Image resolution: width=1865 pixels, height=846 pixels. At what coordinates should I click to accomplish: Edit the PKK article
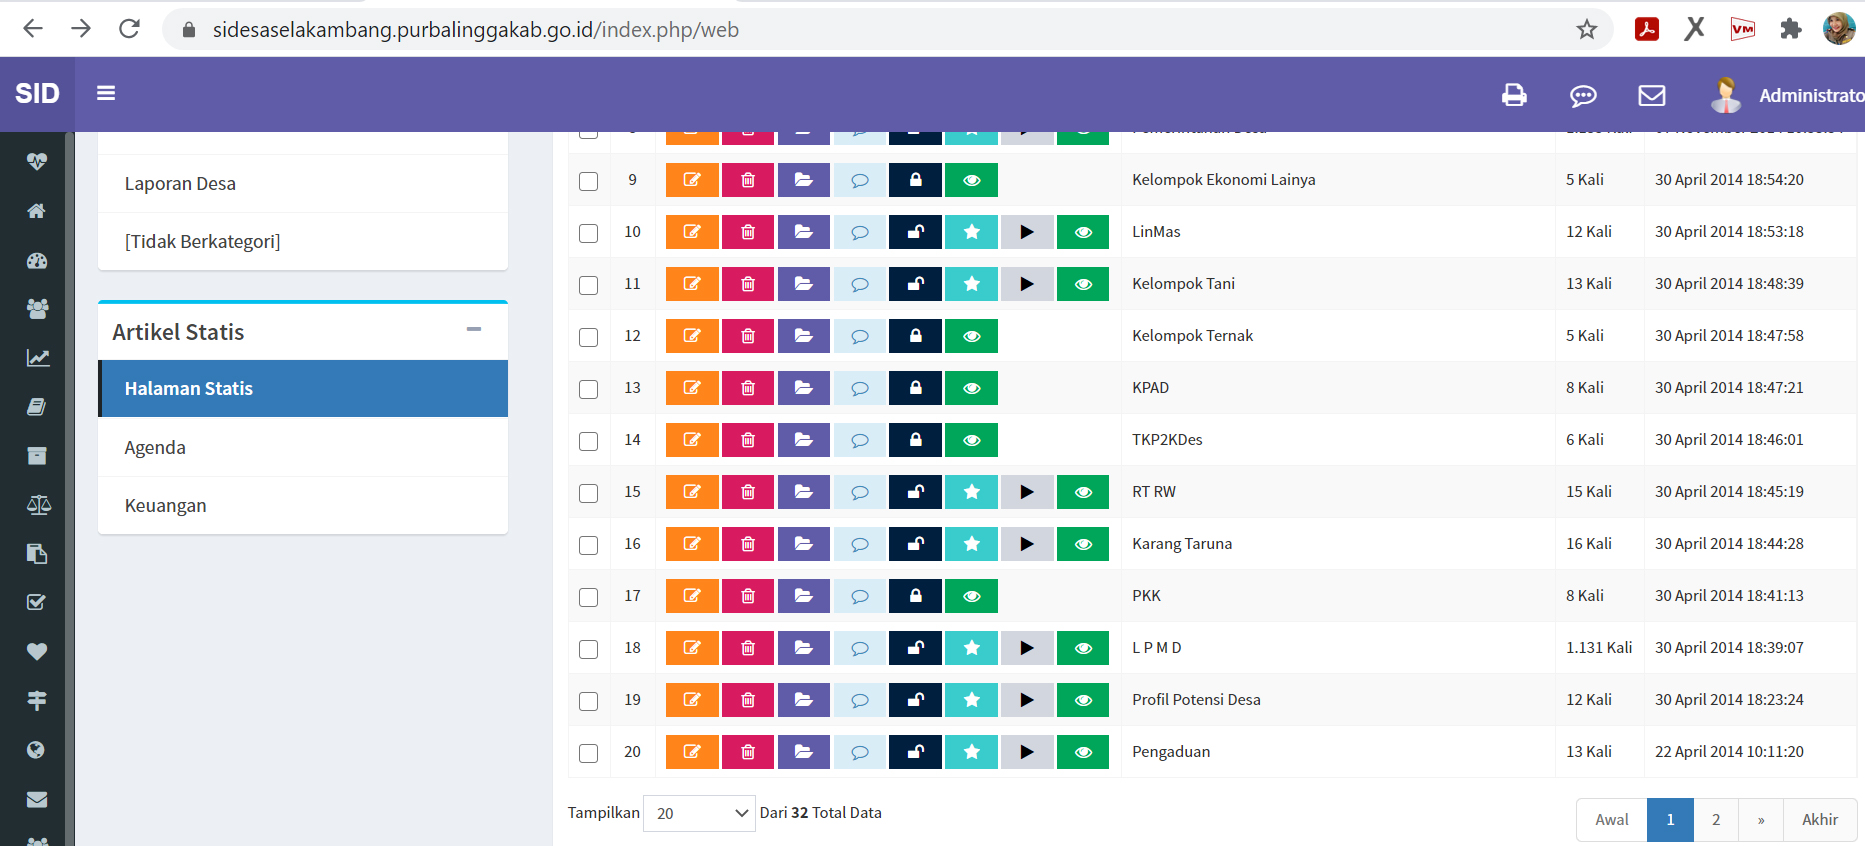click(x=692, y=596)
